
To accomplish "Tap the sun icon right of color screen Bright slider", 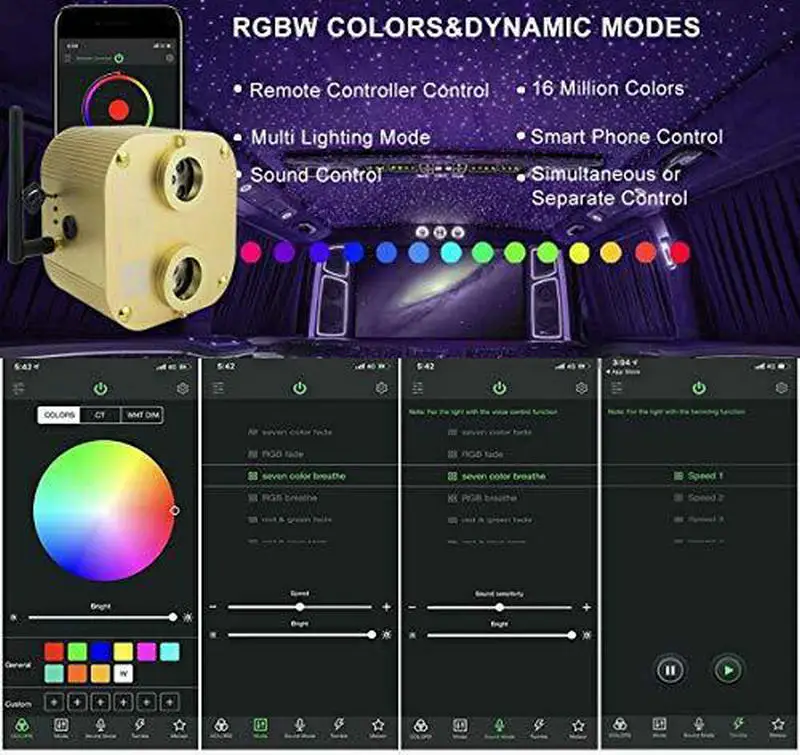I will (188, 618).
